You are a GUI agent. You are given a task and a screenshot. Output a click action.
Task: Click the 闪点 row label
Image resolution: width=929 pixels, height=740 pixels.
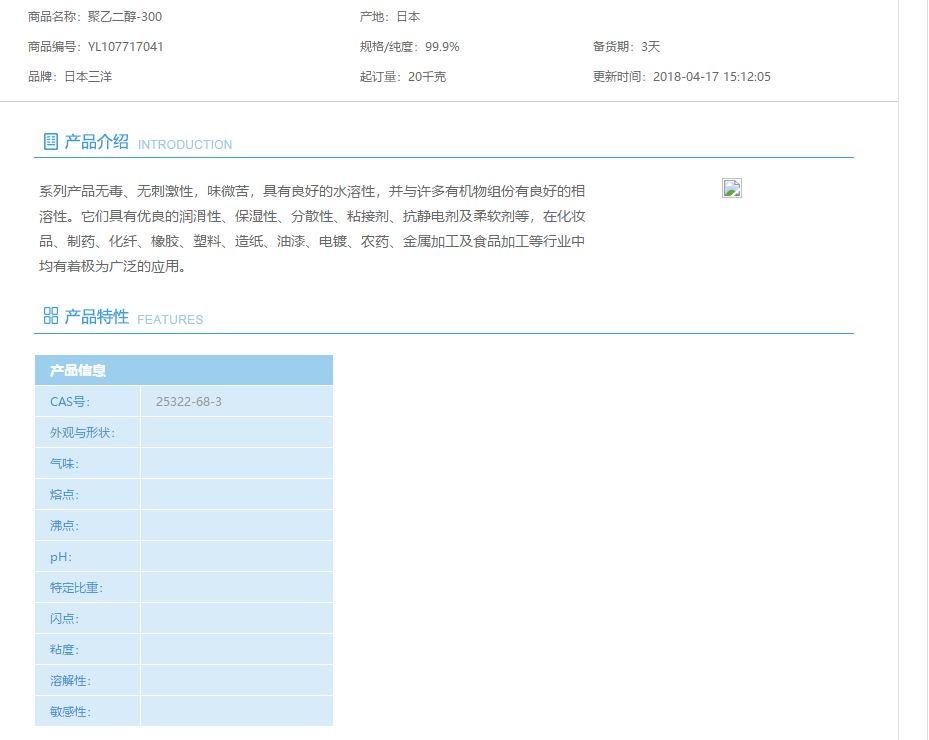tap(64, 619)
